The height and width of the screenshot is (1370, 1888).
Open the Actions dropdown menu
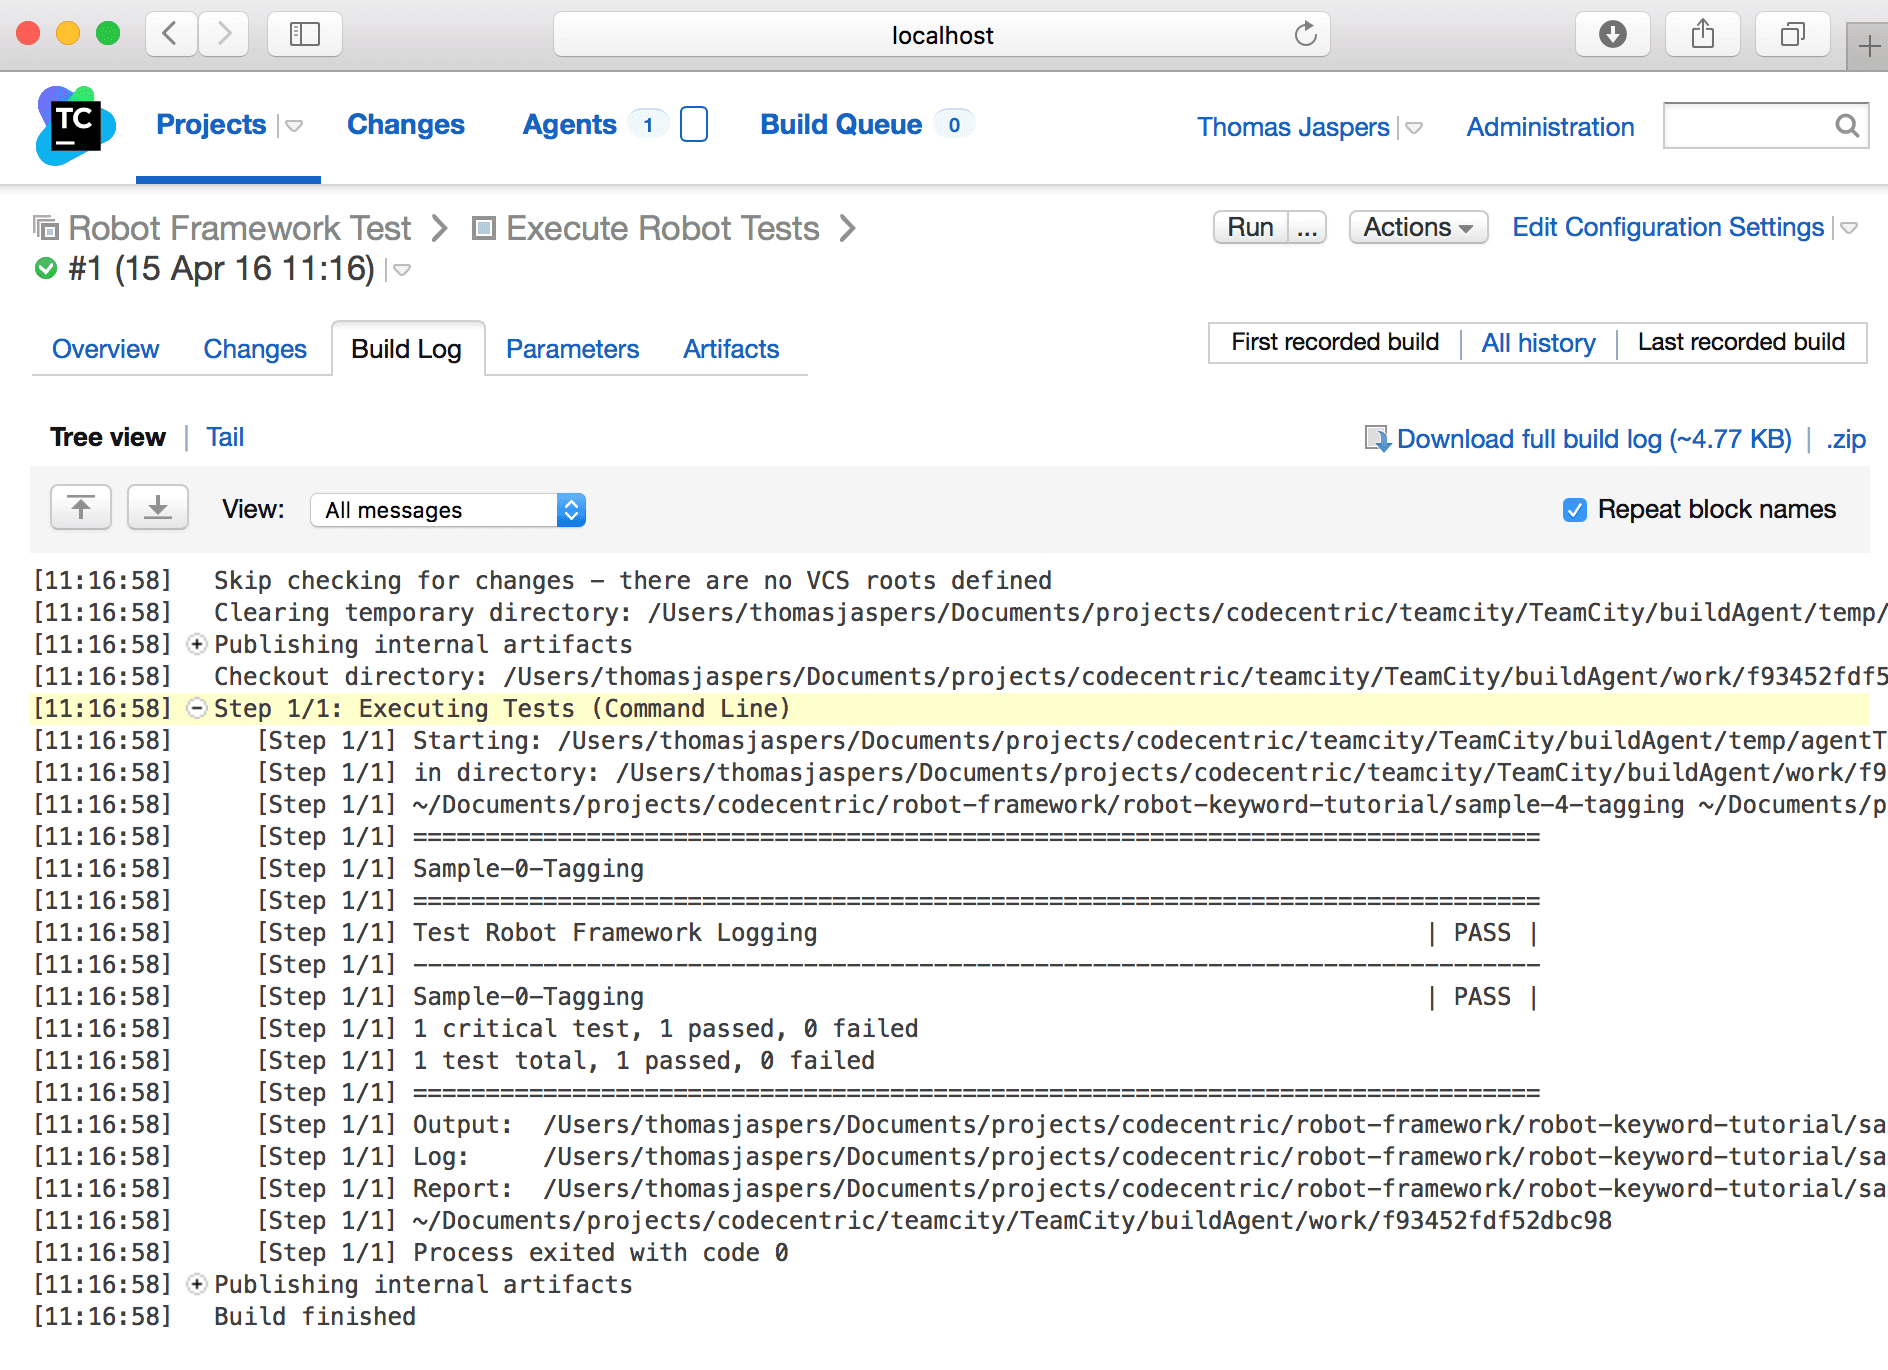pyautogui.click(x=1417, y=228)
